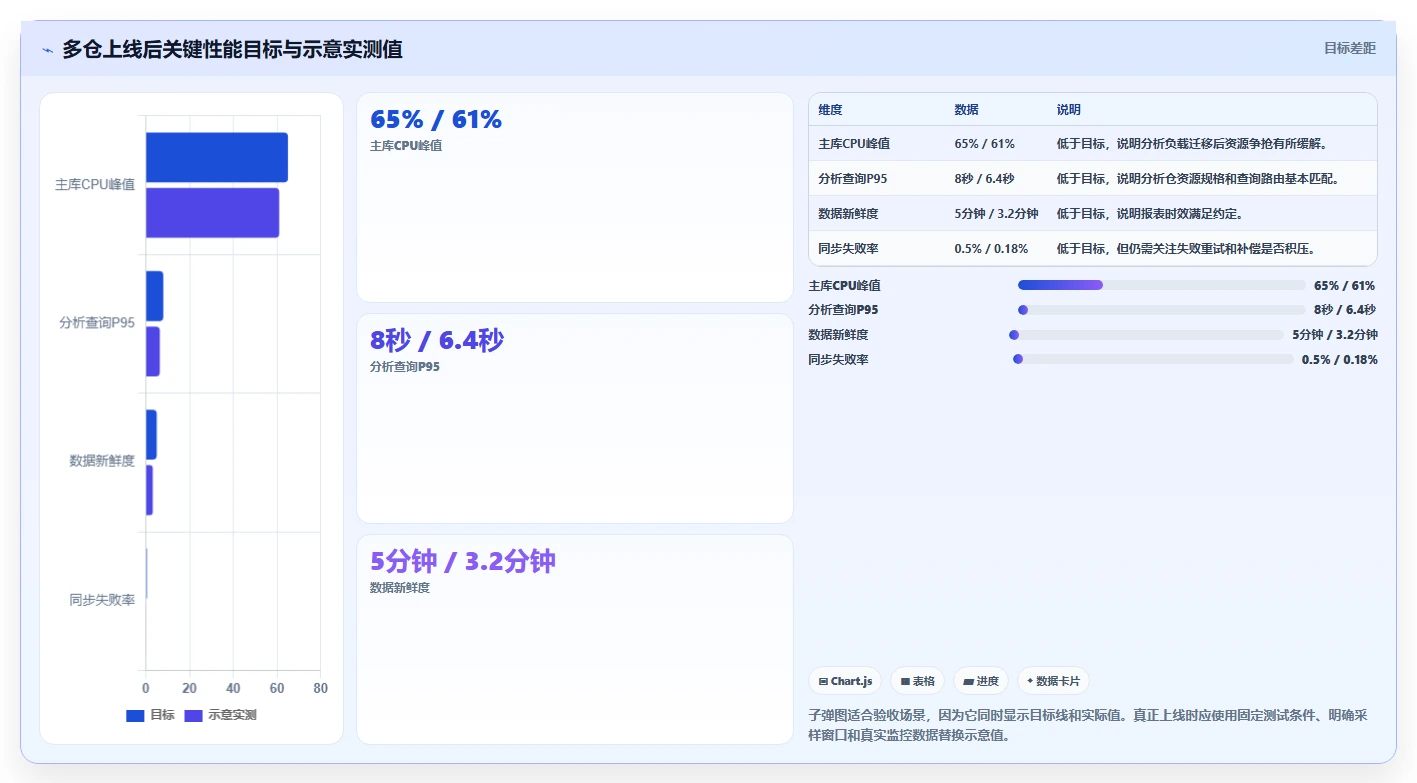Click the 同步失败率 axis label in chart

pyautogui.click(x=102, y=600)
